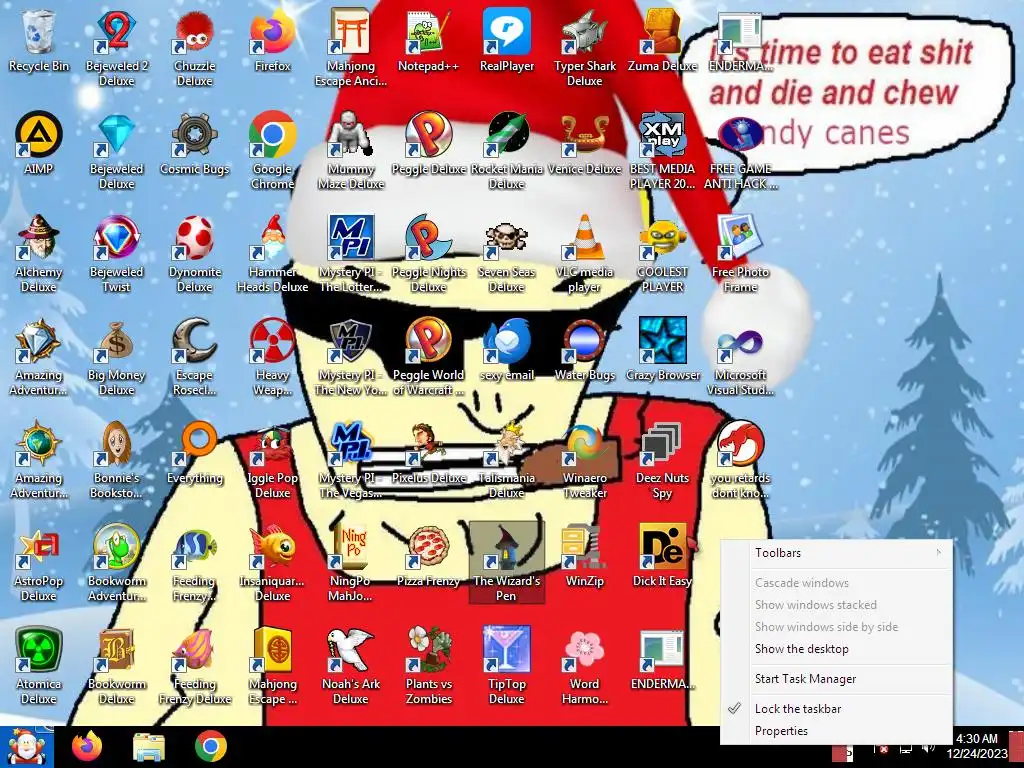
Task: Select the AIMP desktop shortcut
Action: pos(39,144)
